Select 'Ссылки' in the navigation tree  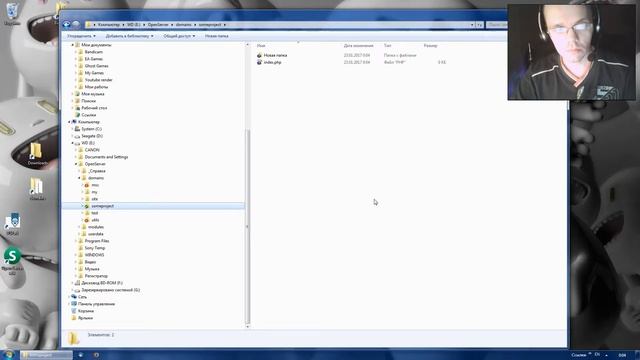coord(89,115)
